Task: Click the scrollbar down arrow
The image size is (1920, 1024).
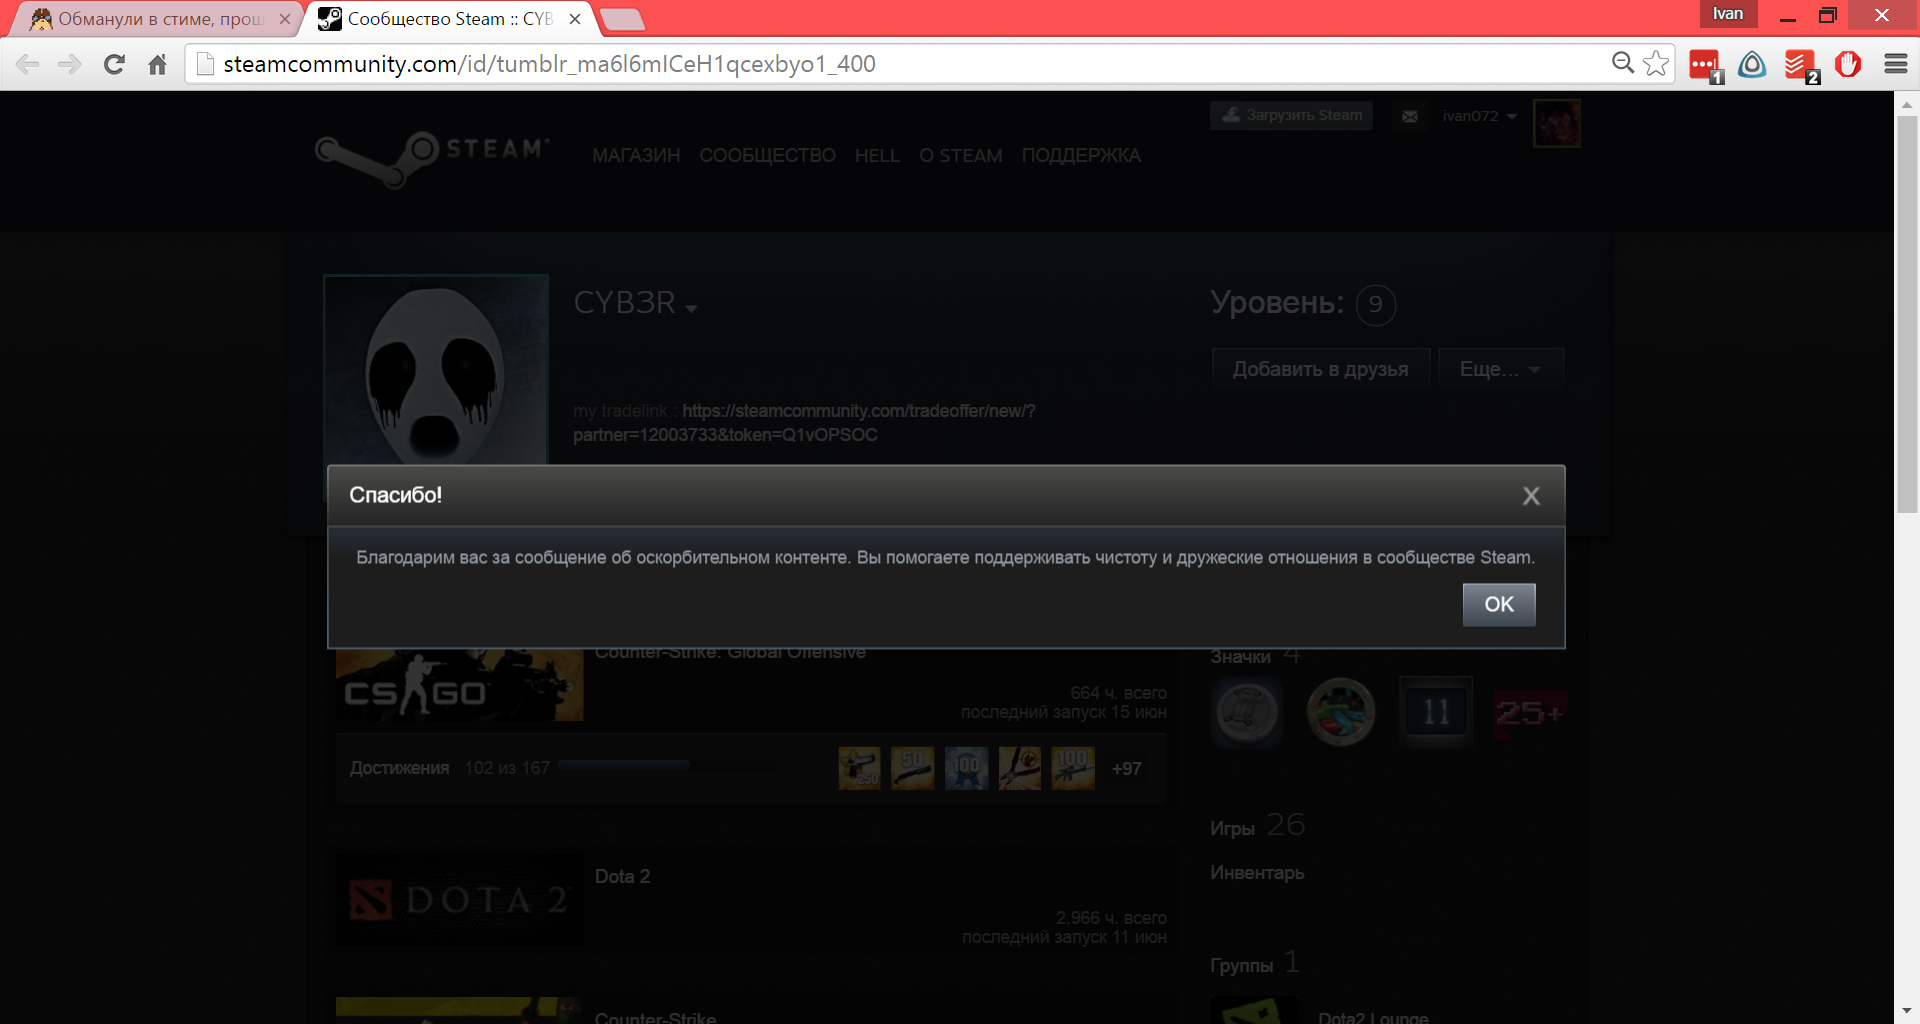Action: tap(1907, 1012)
